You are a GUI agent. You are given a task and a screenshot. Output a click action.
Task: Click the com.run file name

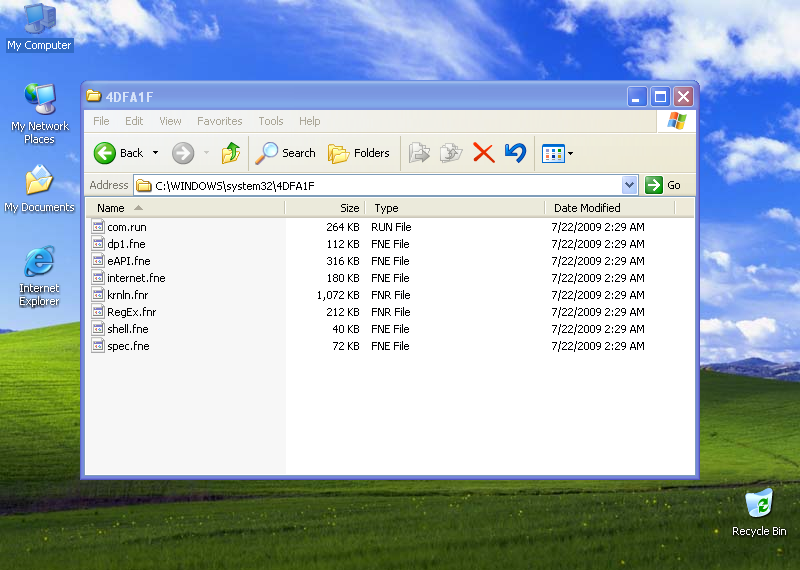[x=127, y=227]
